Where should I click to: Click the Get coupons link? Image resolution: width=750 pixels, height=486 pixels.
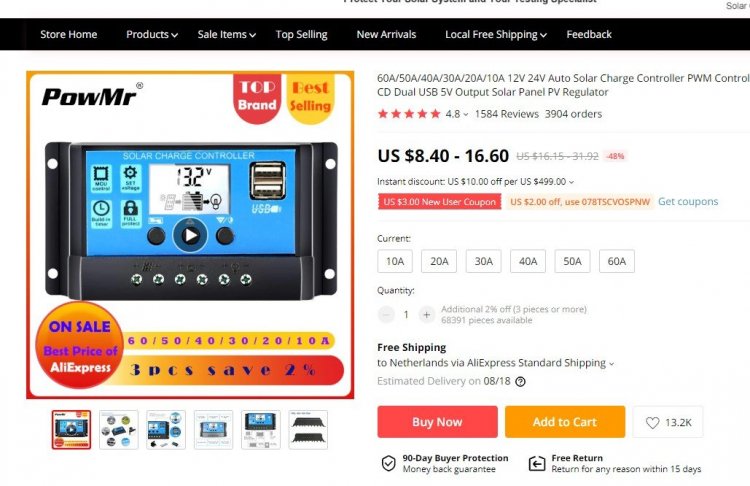(688, 201)
